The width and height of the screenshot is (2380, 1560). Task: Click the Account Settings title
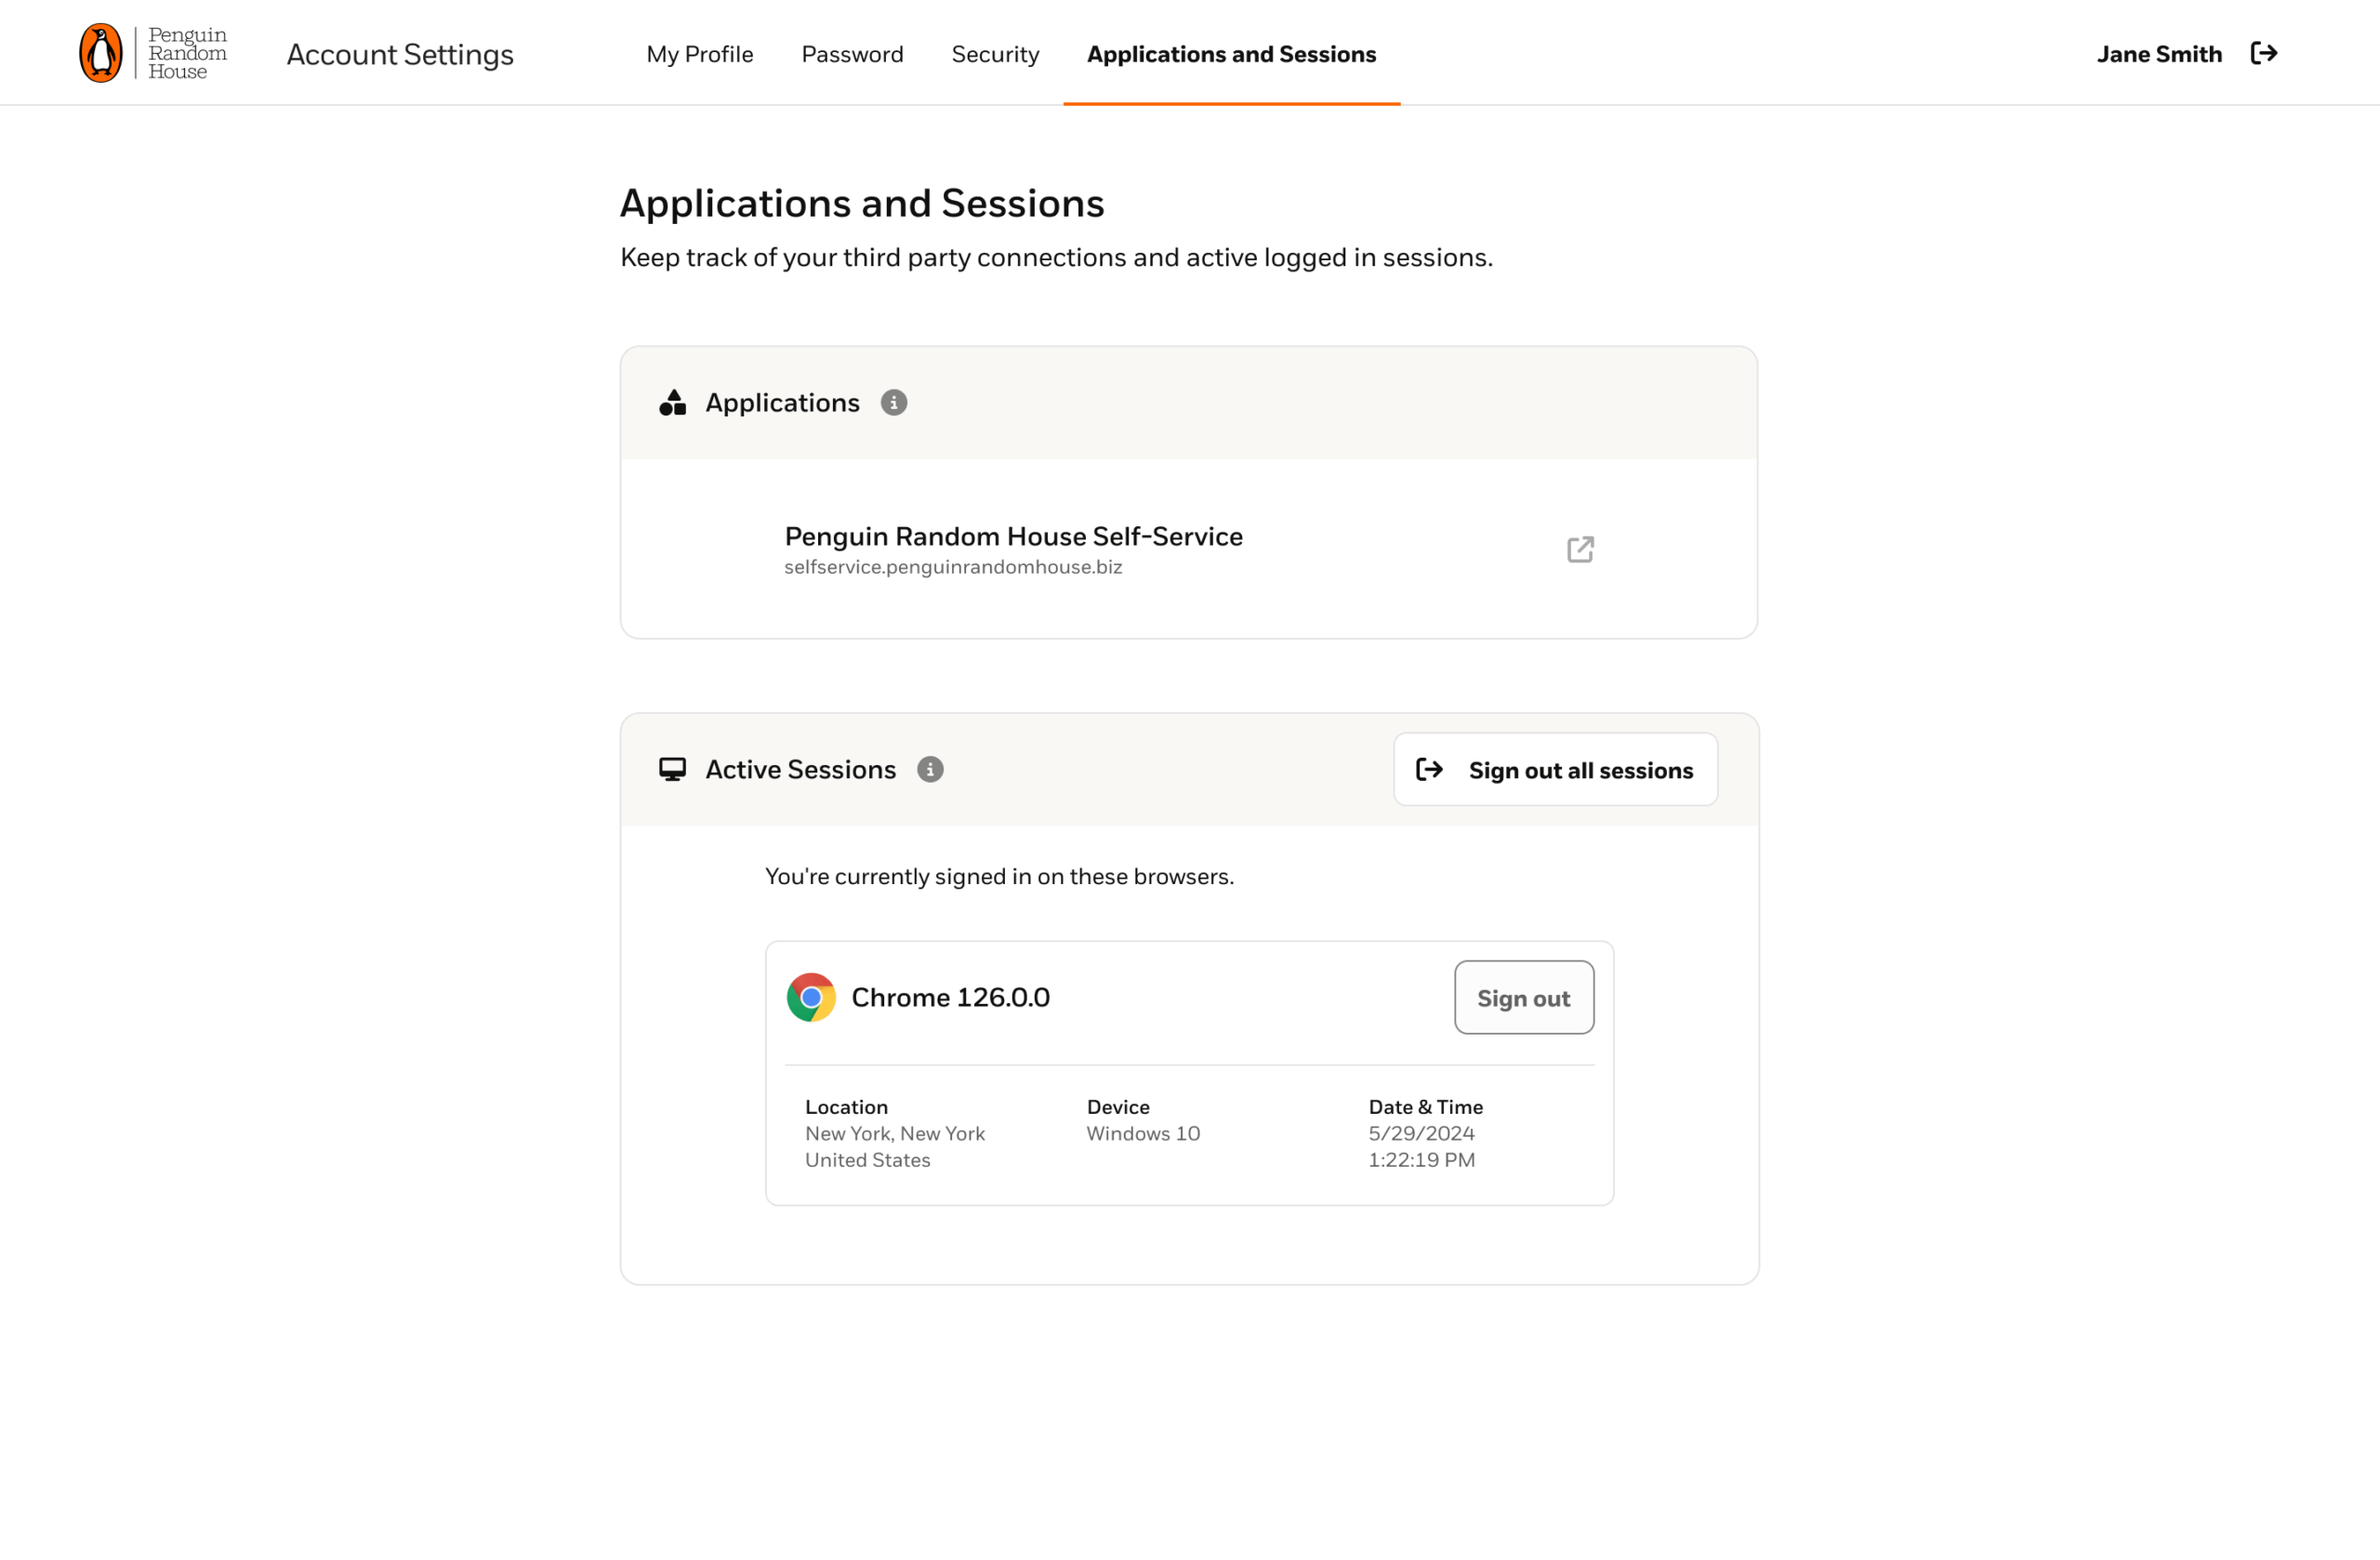(x=400, y=54)
